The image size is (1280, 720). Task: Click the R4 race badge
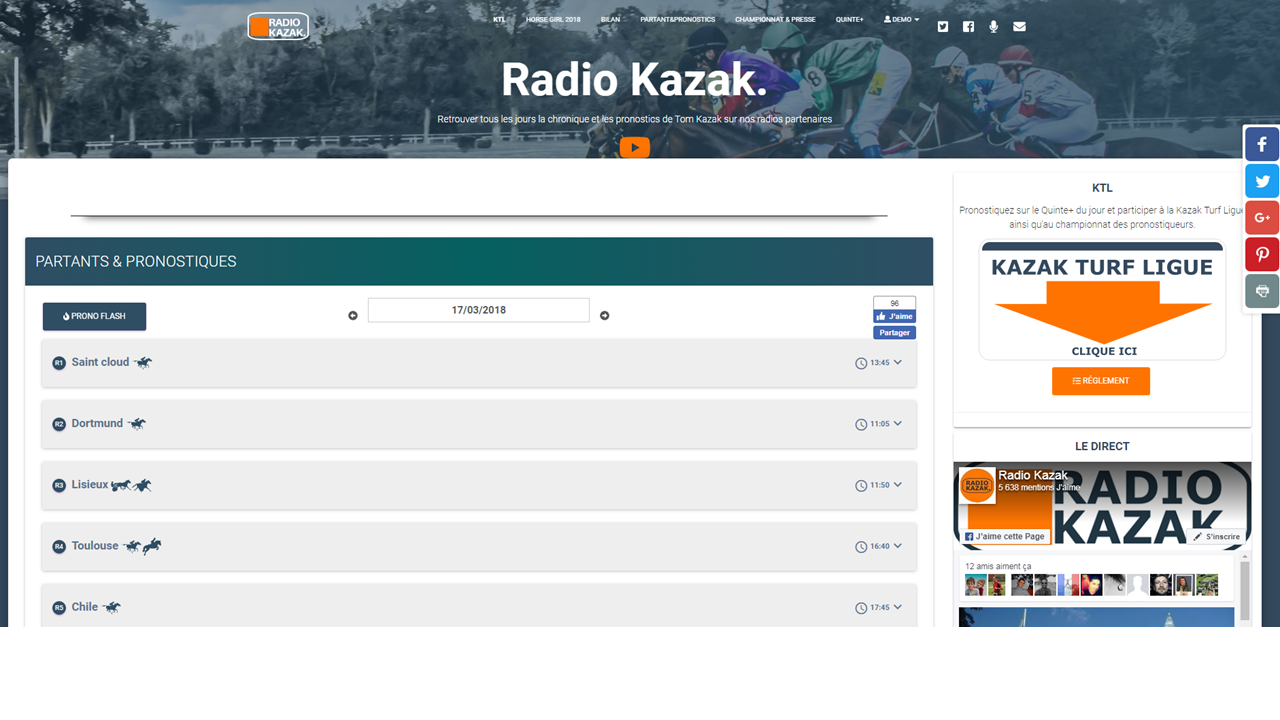coord(59,547)
